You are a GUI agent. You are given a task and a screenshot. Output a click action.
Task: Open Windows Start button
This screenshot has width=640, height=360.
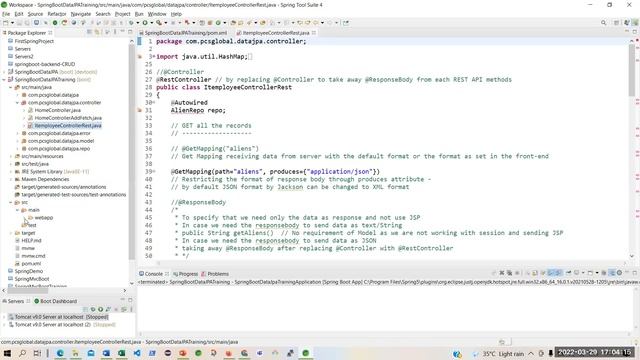tap(7, 353)
